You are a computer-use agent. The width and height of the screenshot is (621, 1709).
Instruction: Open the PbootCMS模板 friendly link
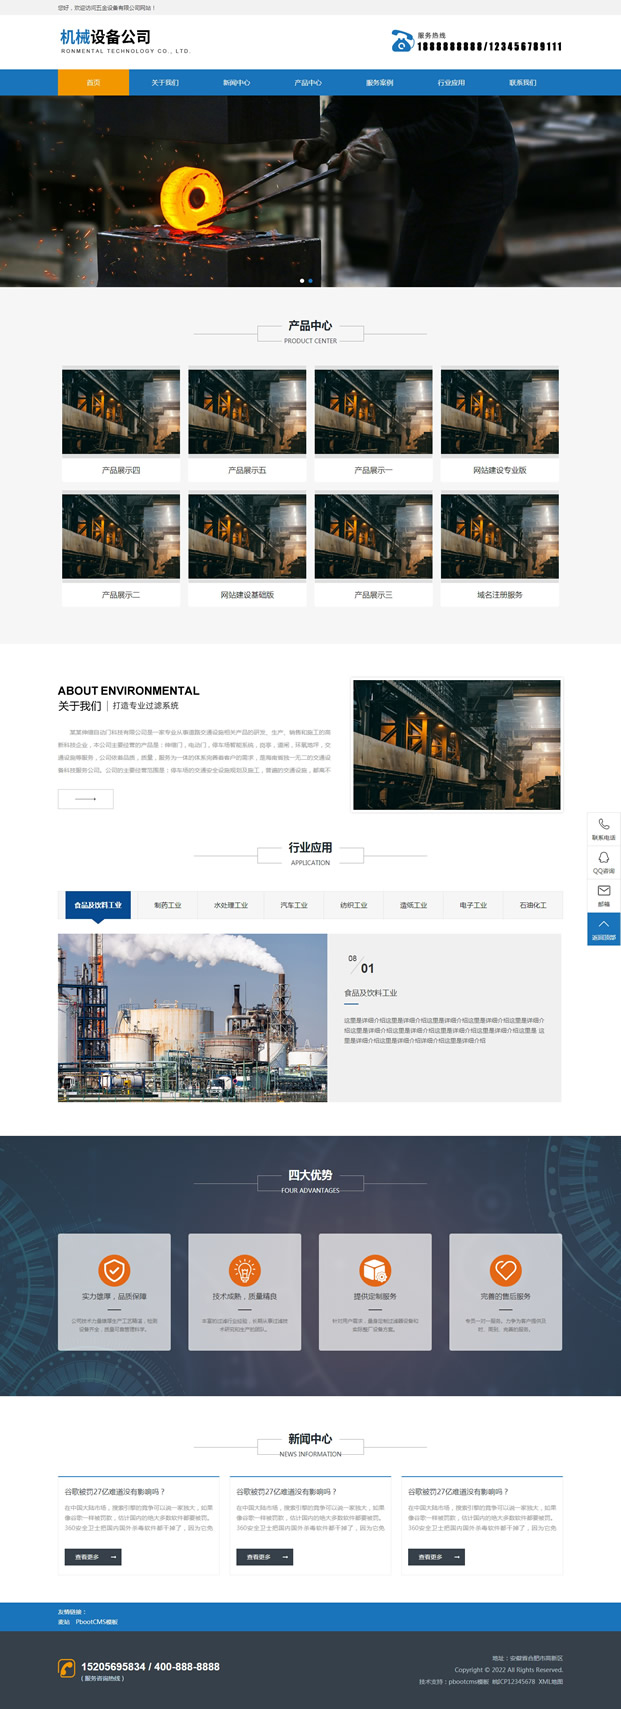coord(97,1622)
